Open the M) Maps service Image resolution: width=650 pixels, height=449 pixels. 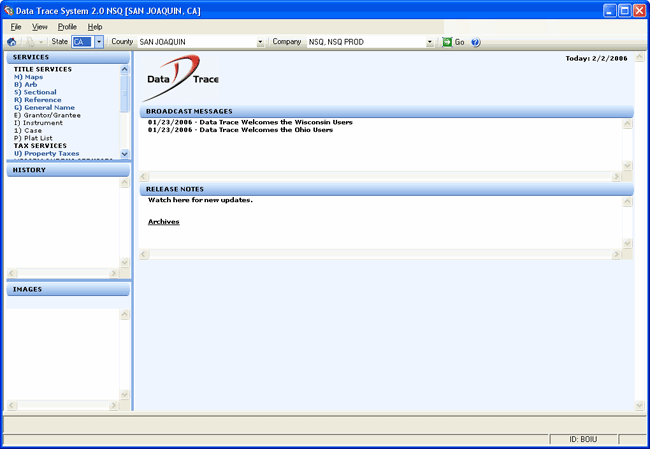click(28, 77)
